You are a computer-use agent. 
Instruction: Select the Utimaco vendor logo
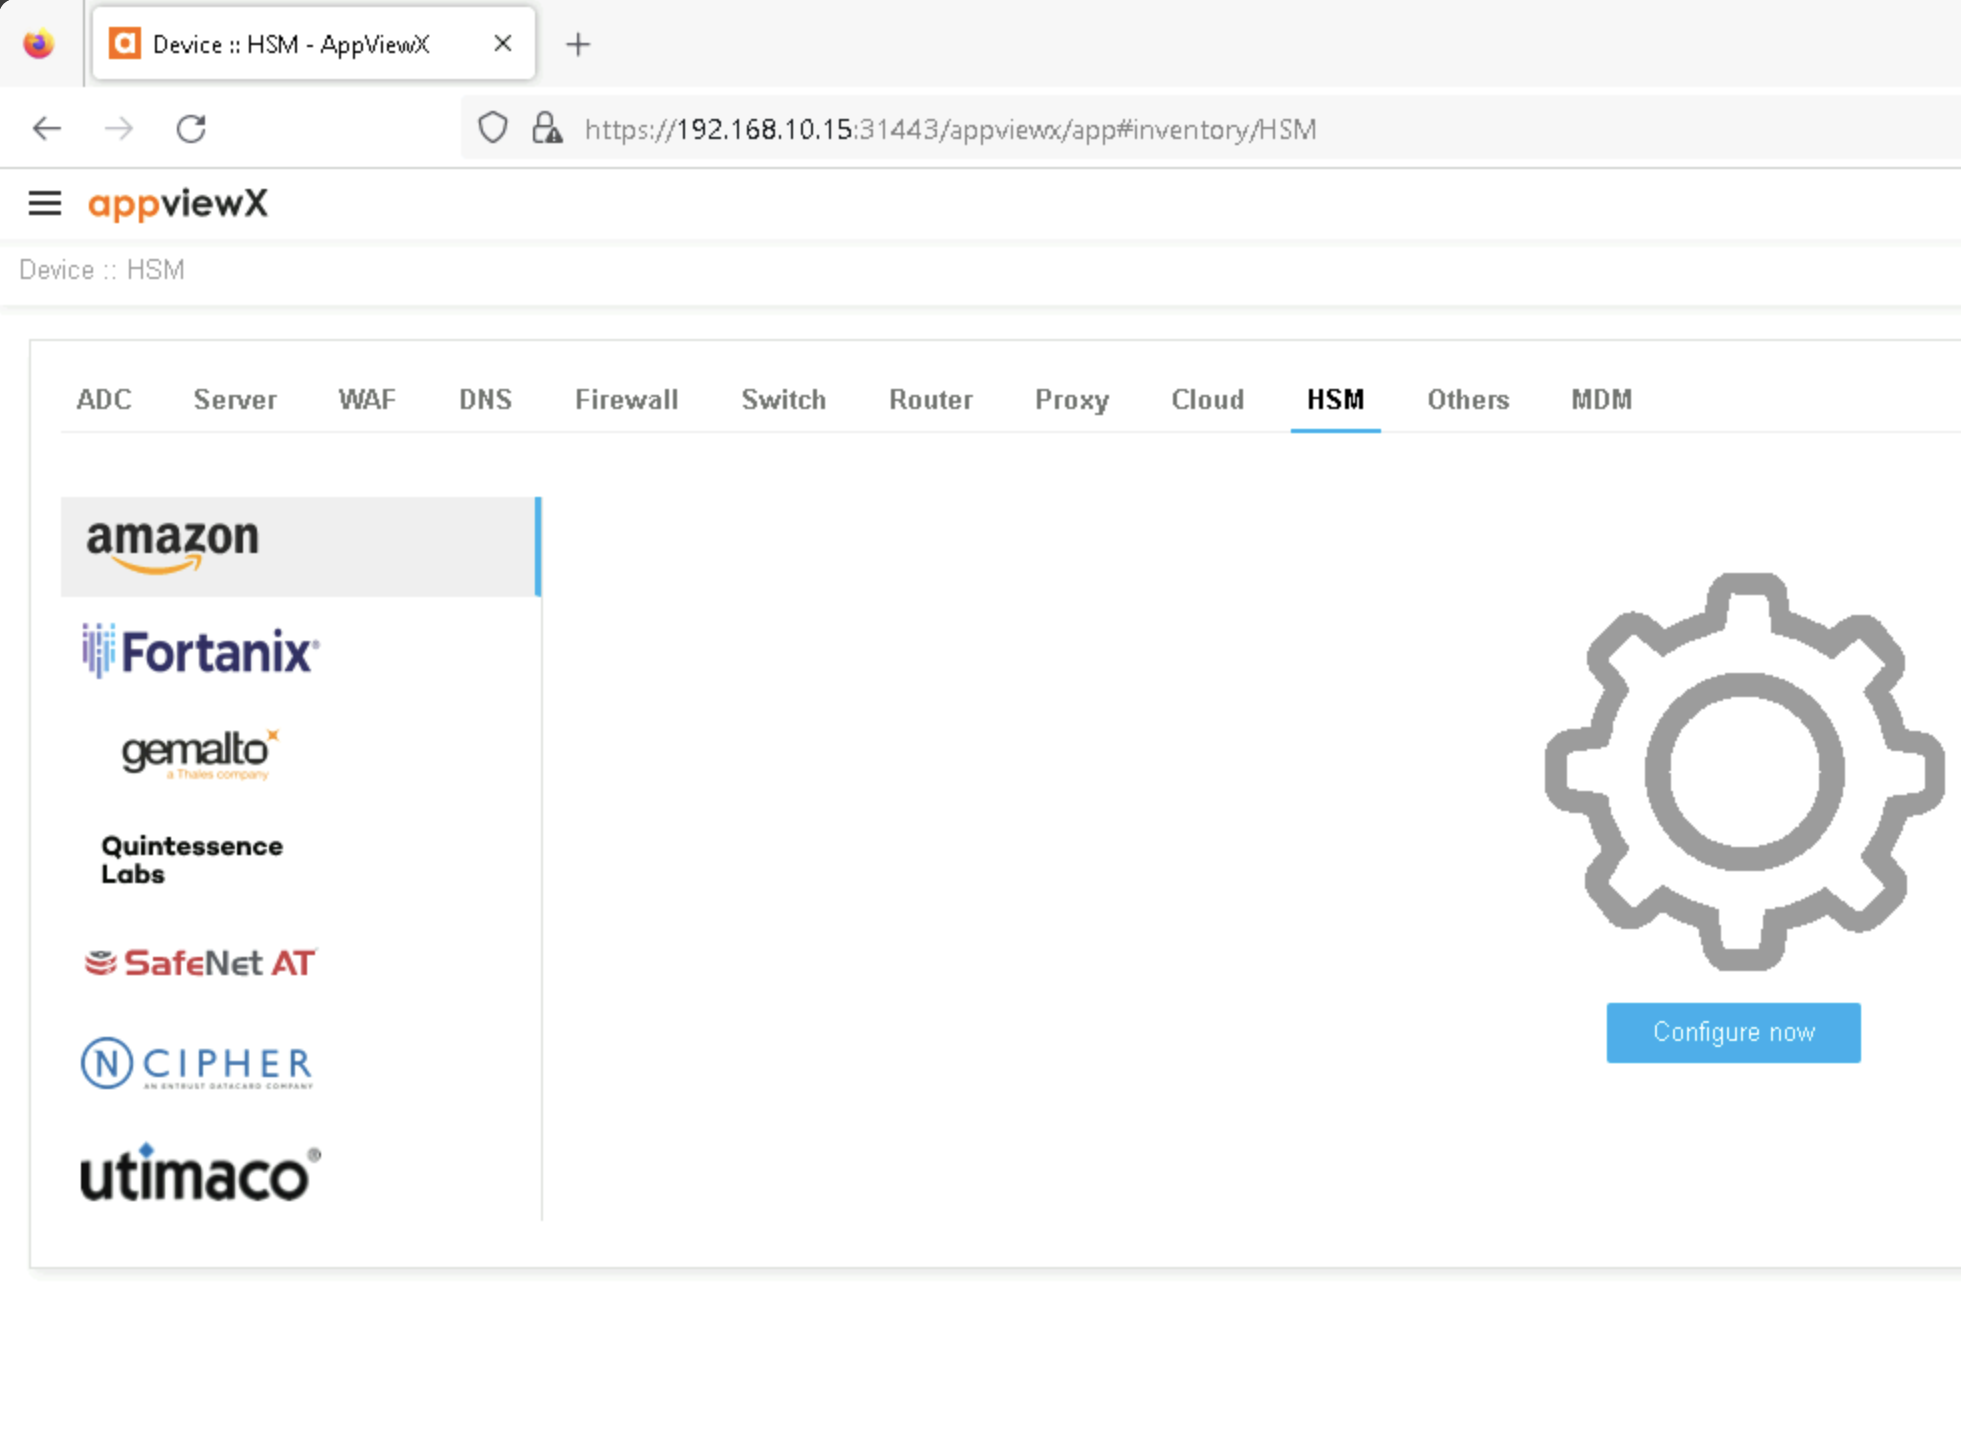tap(200, 1173)
